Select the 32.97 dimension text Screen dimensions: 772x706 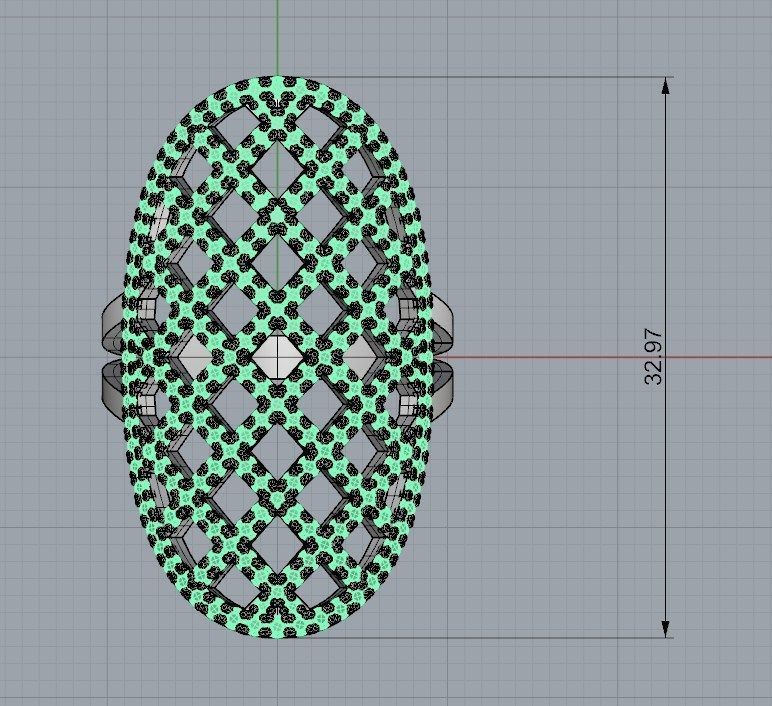(x=653, y=356)
